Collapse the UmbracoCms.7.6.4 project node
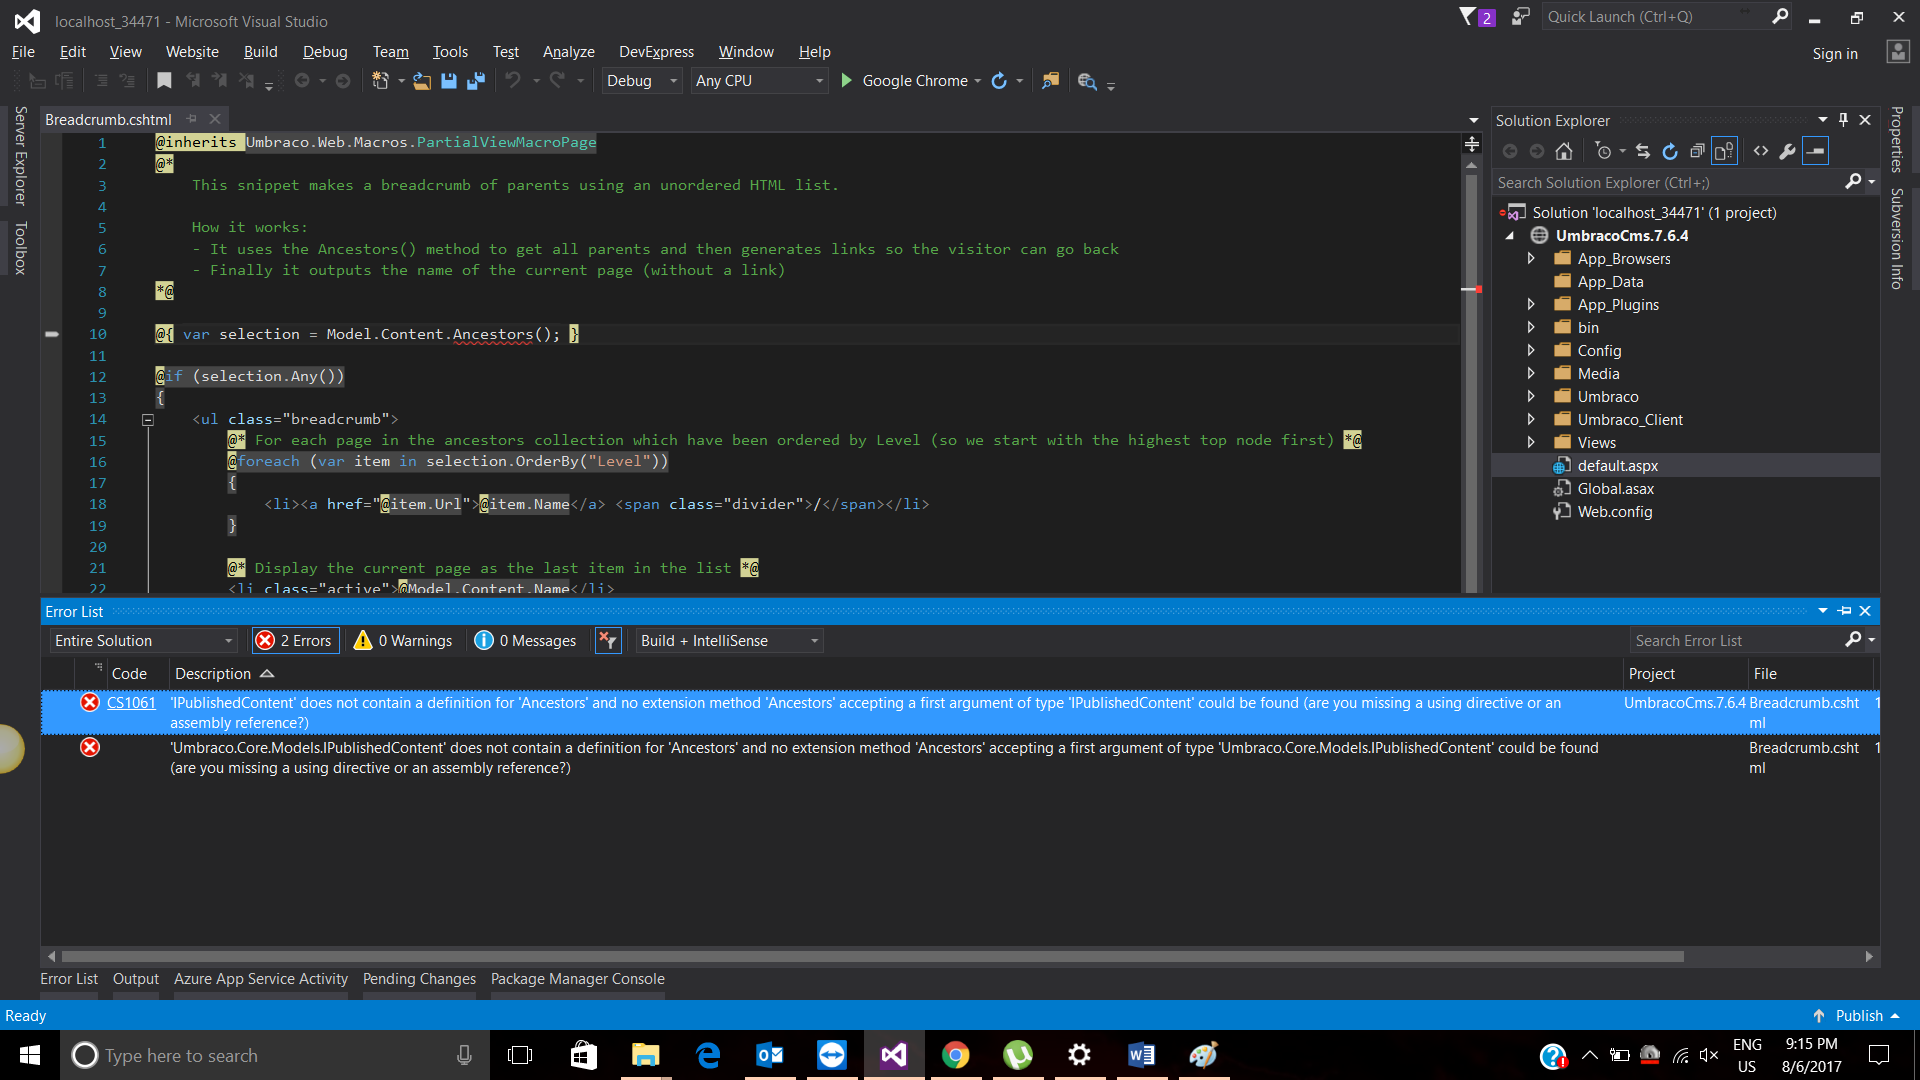The height and width of the screenshot is (1080, 1920). click(x=1510, y=236)
